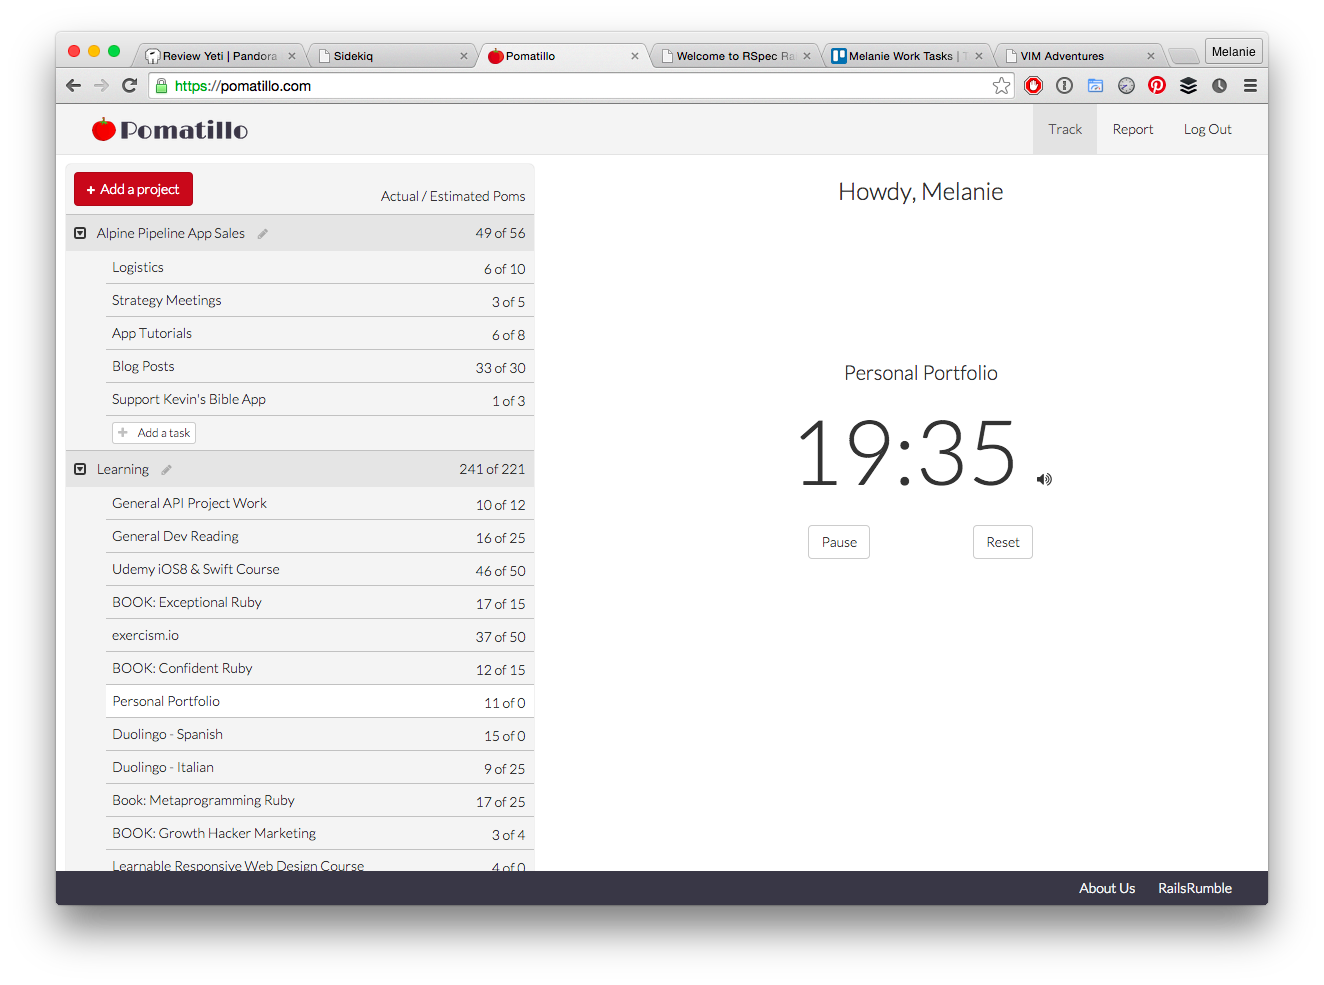
Task: Close the Sidekiq browser tab
Action: click(x=463, y=56)
